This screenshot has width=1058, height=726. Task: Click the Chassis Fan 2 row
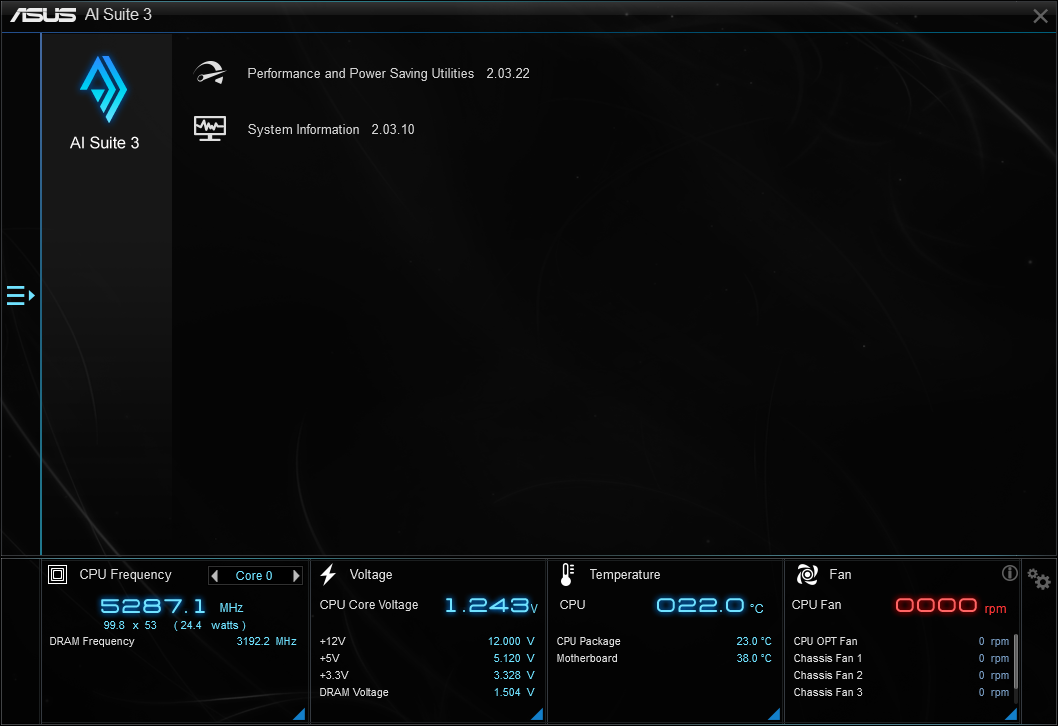coord(901,675)
